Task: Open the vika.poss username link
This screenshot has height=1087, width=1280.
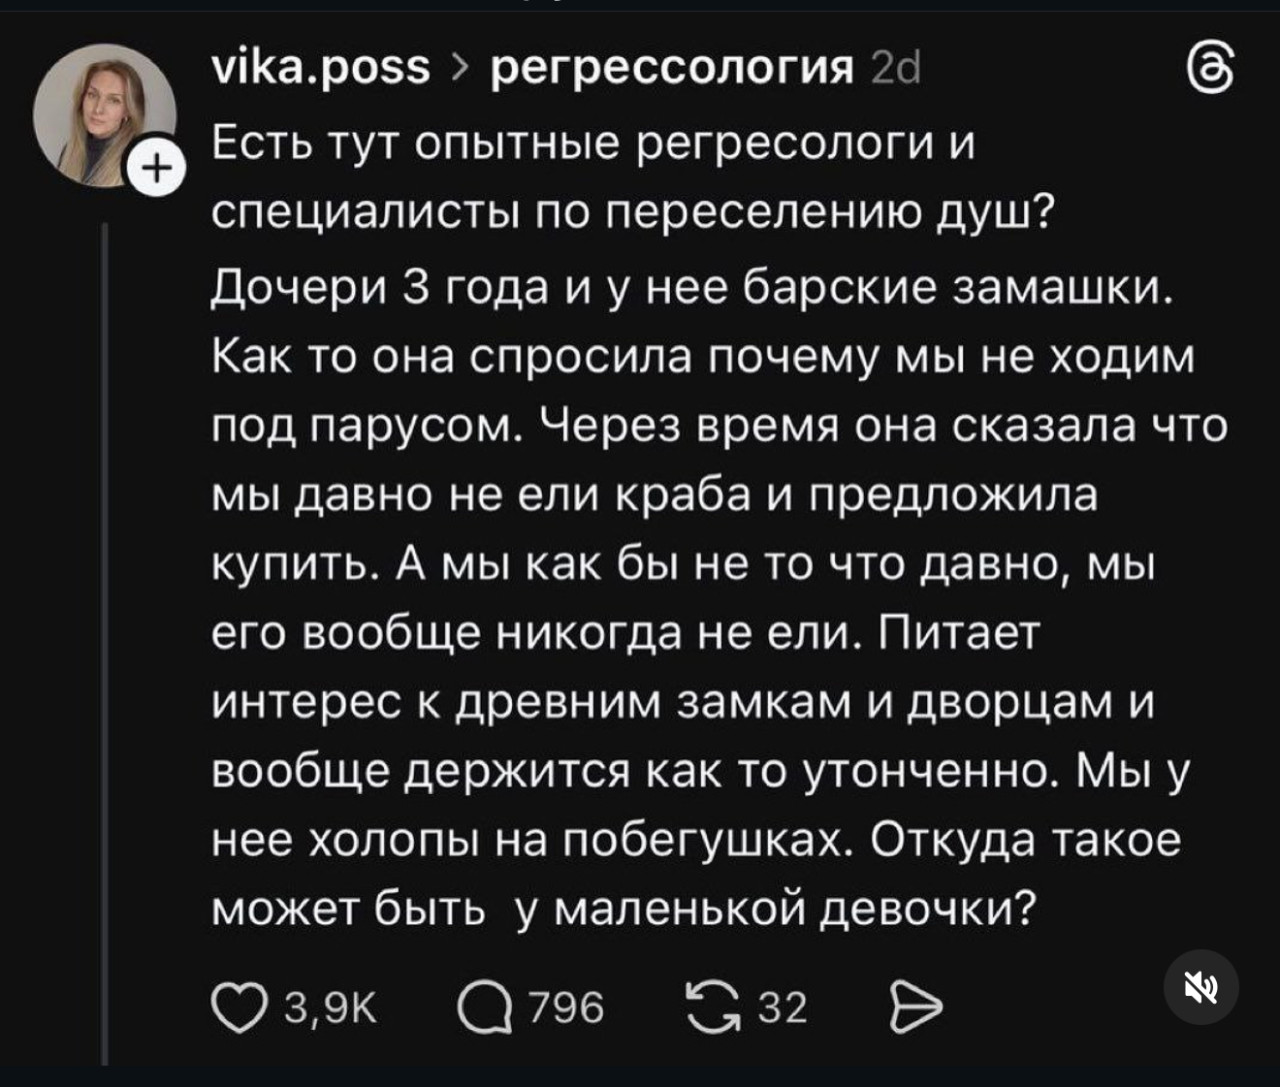Action: point(321,67)
